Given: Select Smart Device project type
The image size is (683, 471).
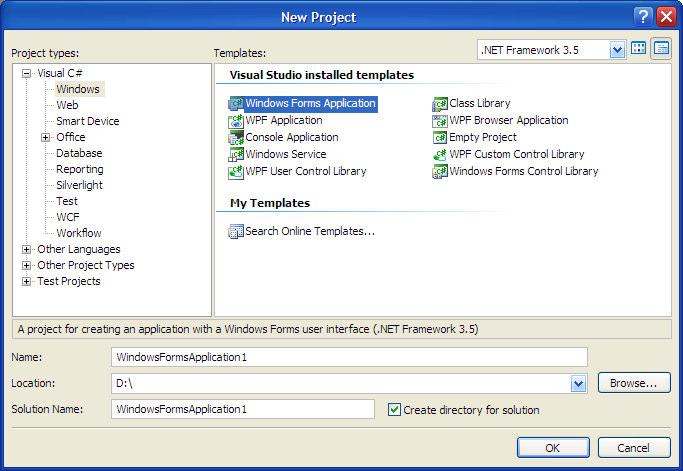Looking at the screenshot, I should (88, 121).
